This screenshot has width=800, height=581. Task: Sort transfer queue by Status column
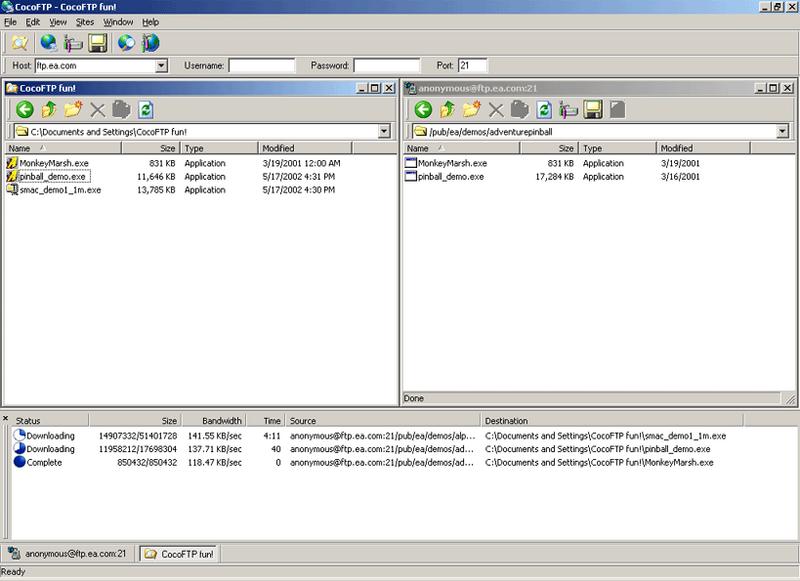pos(50,421)
